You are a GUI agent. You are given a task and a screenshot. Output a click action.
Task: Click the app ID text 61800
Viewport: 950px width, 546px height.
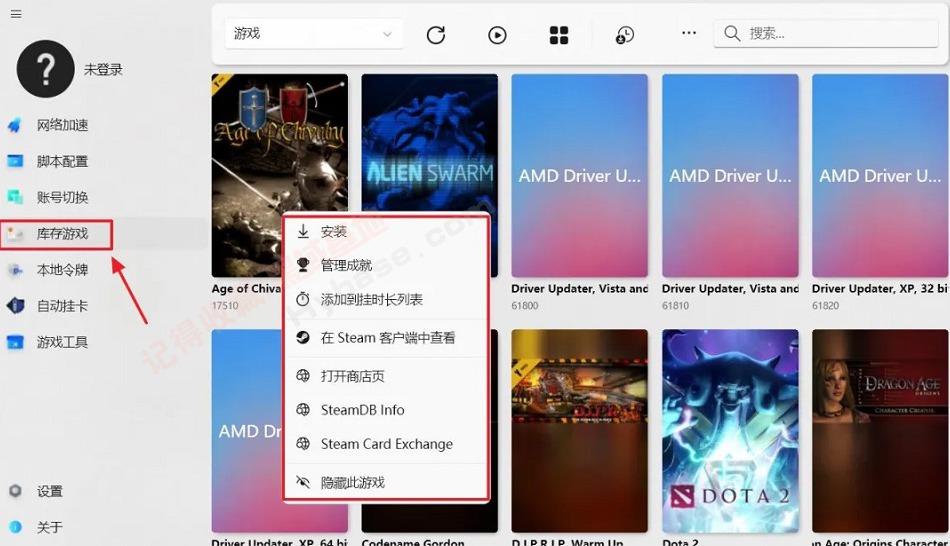tap(525, 306)
